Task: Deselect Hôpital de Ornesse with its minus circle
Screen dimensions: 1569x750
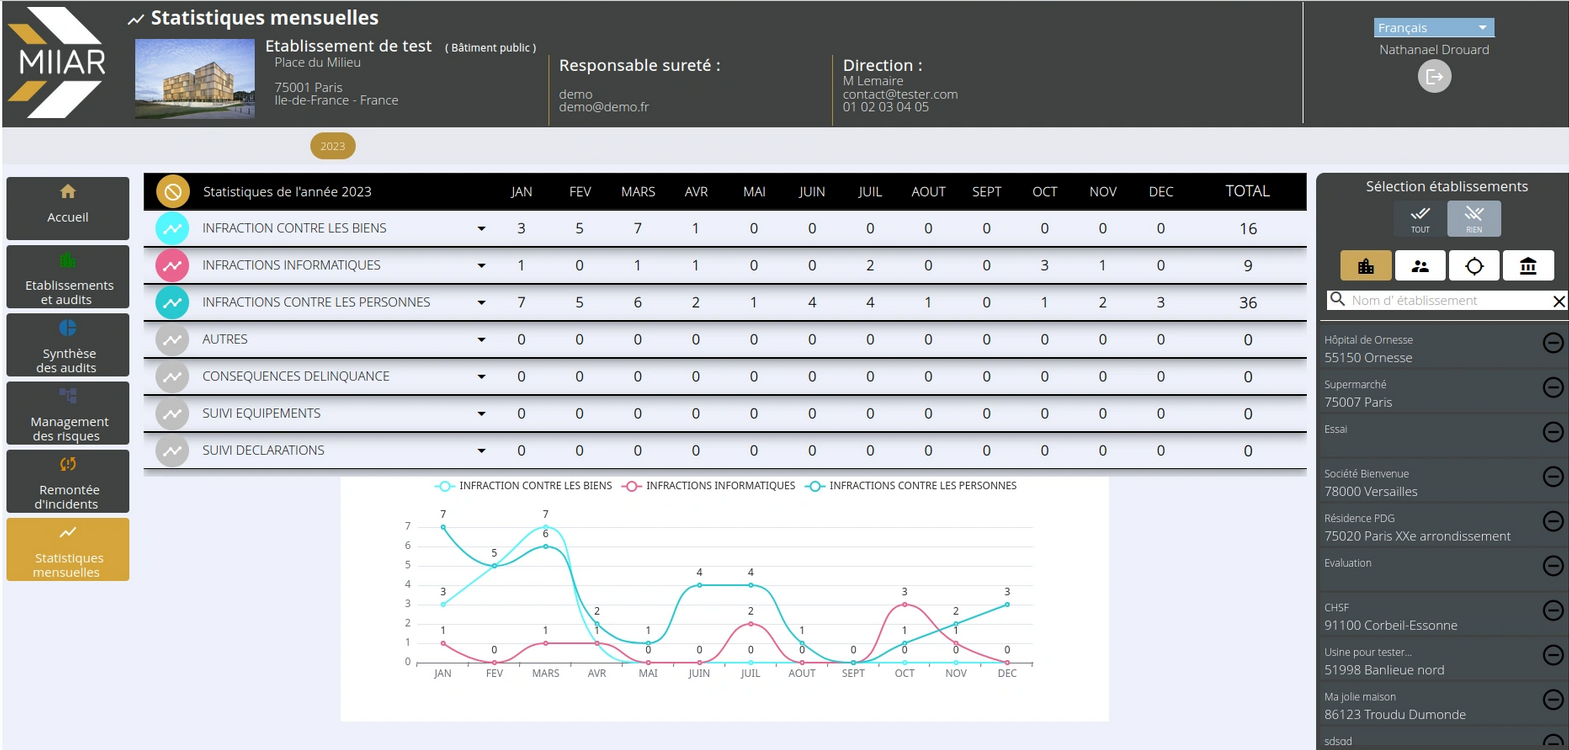Action: click(1552, 343)
